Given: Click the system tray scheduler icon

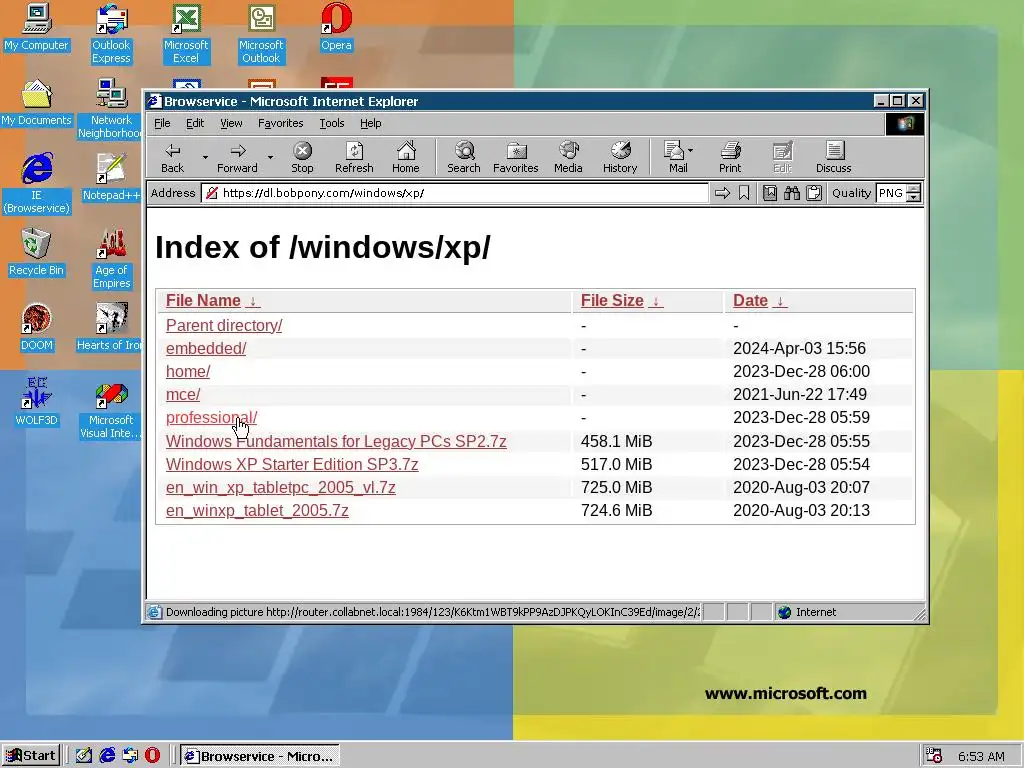Looking at the screenshot, I should click(x=935, y=756).
